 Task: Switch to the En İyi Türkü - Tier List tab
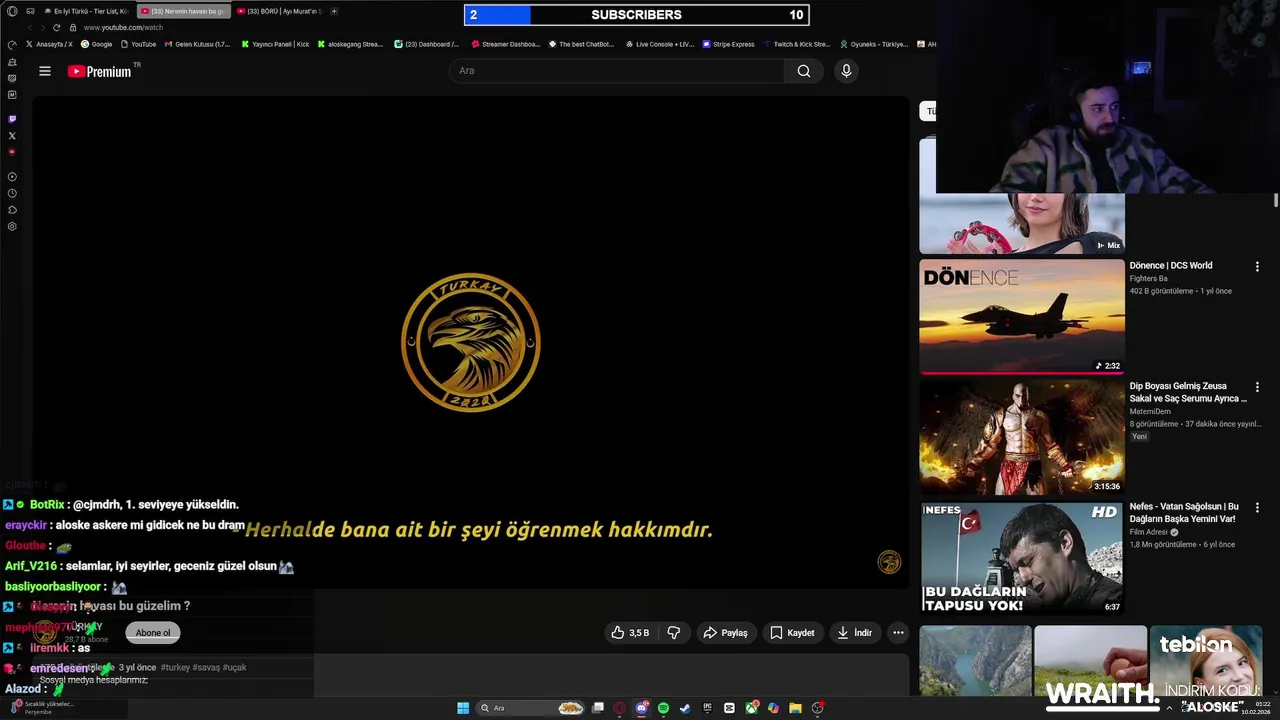pyautogui.click(x=85, y=11)
